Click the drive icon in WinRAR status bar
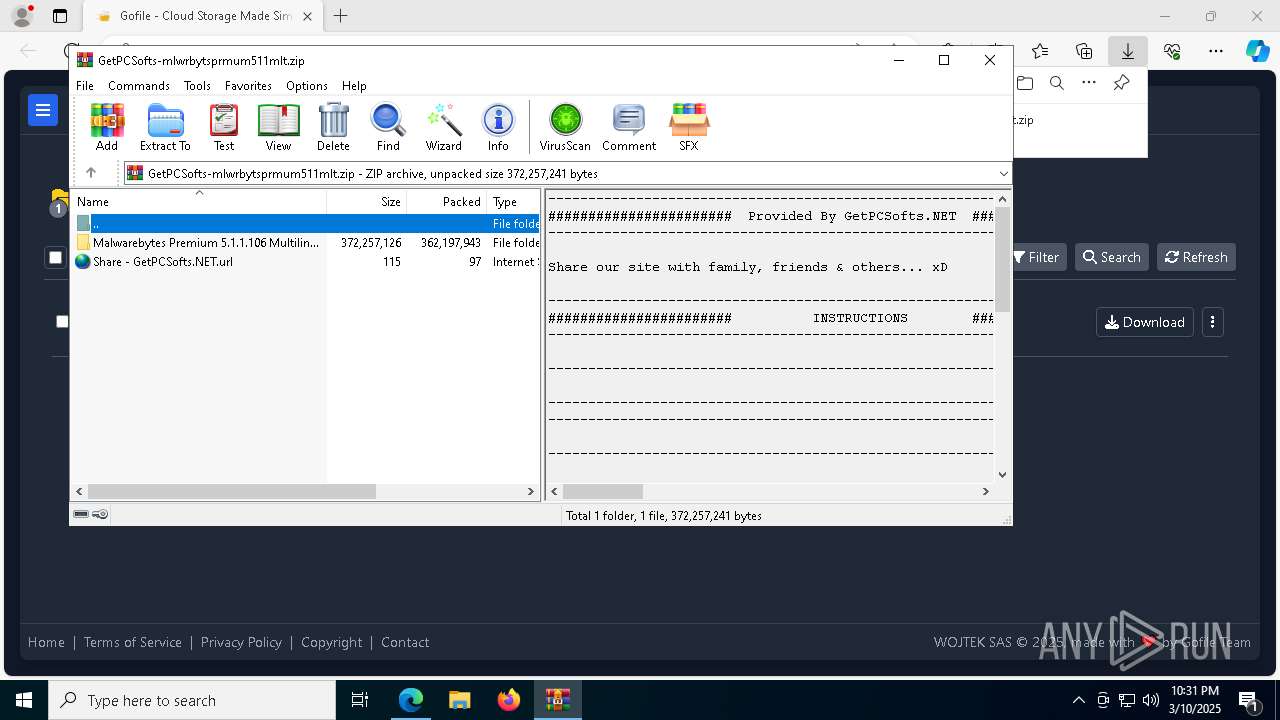This screenshot has height=720, width=1280. [82, 514]
